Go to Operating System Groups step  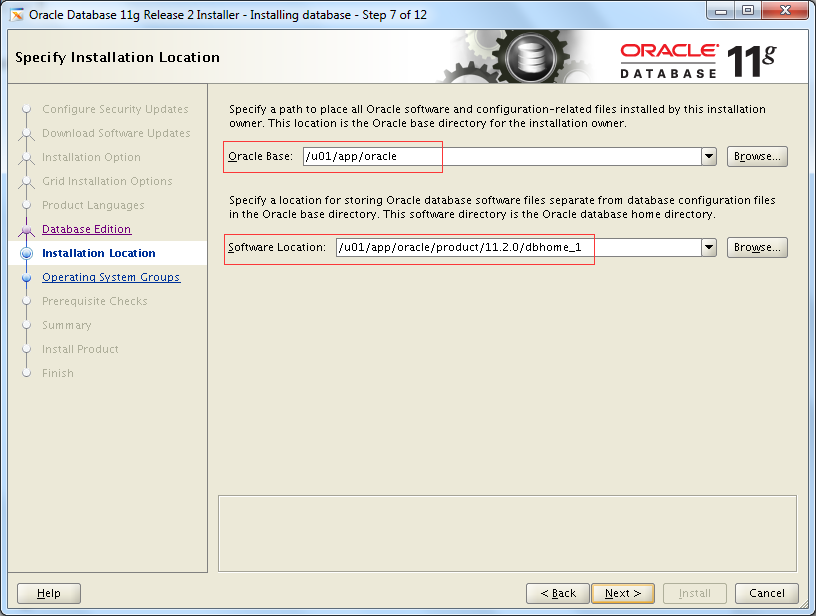click(x=111, y=277)
